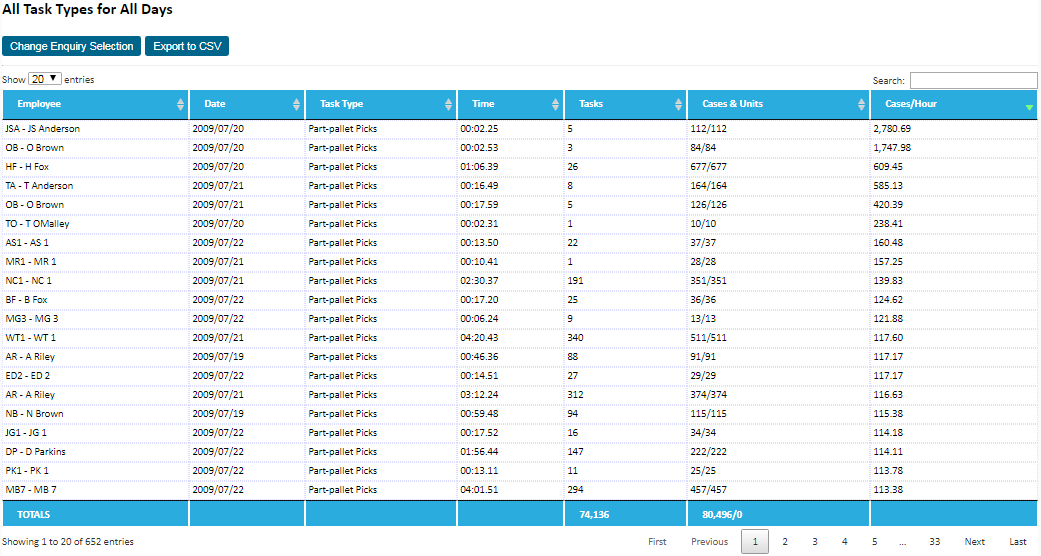Screen dimensions: 1041x556
Task: Select employee MG3 - MG 3
Action: coord(32,319)
